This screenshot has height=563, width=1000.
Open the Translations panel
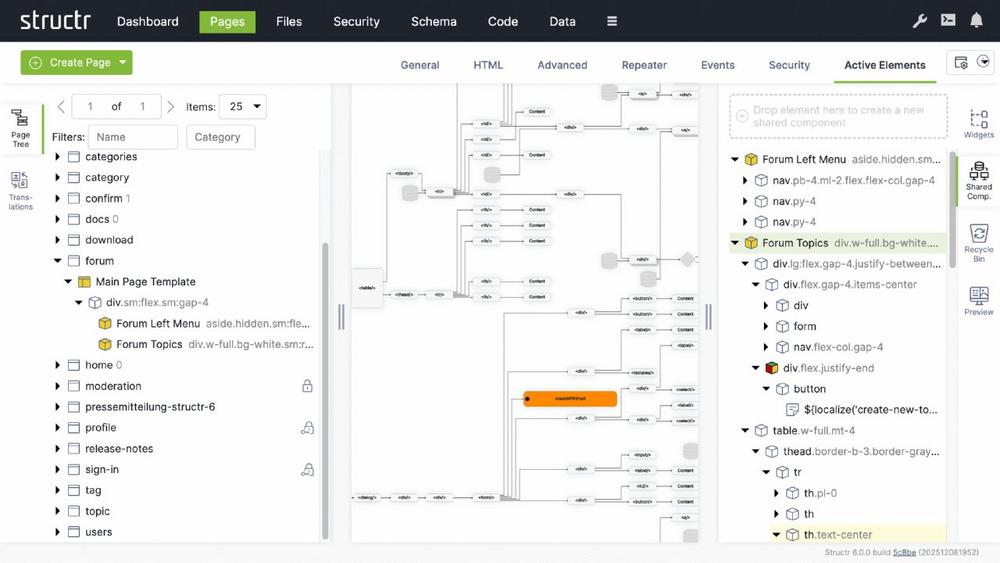point(20,190)
